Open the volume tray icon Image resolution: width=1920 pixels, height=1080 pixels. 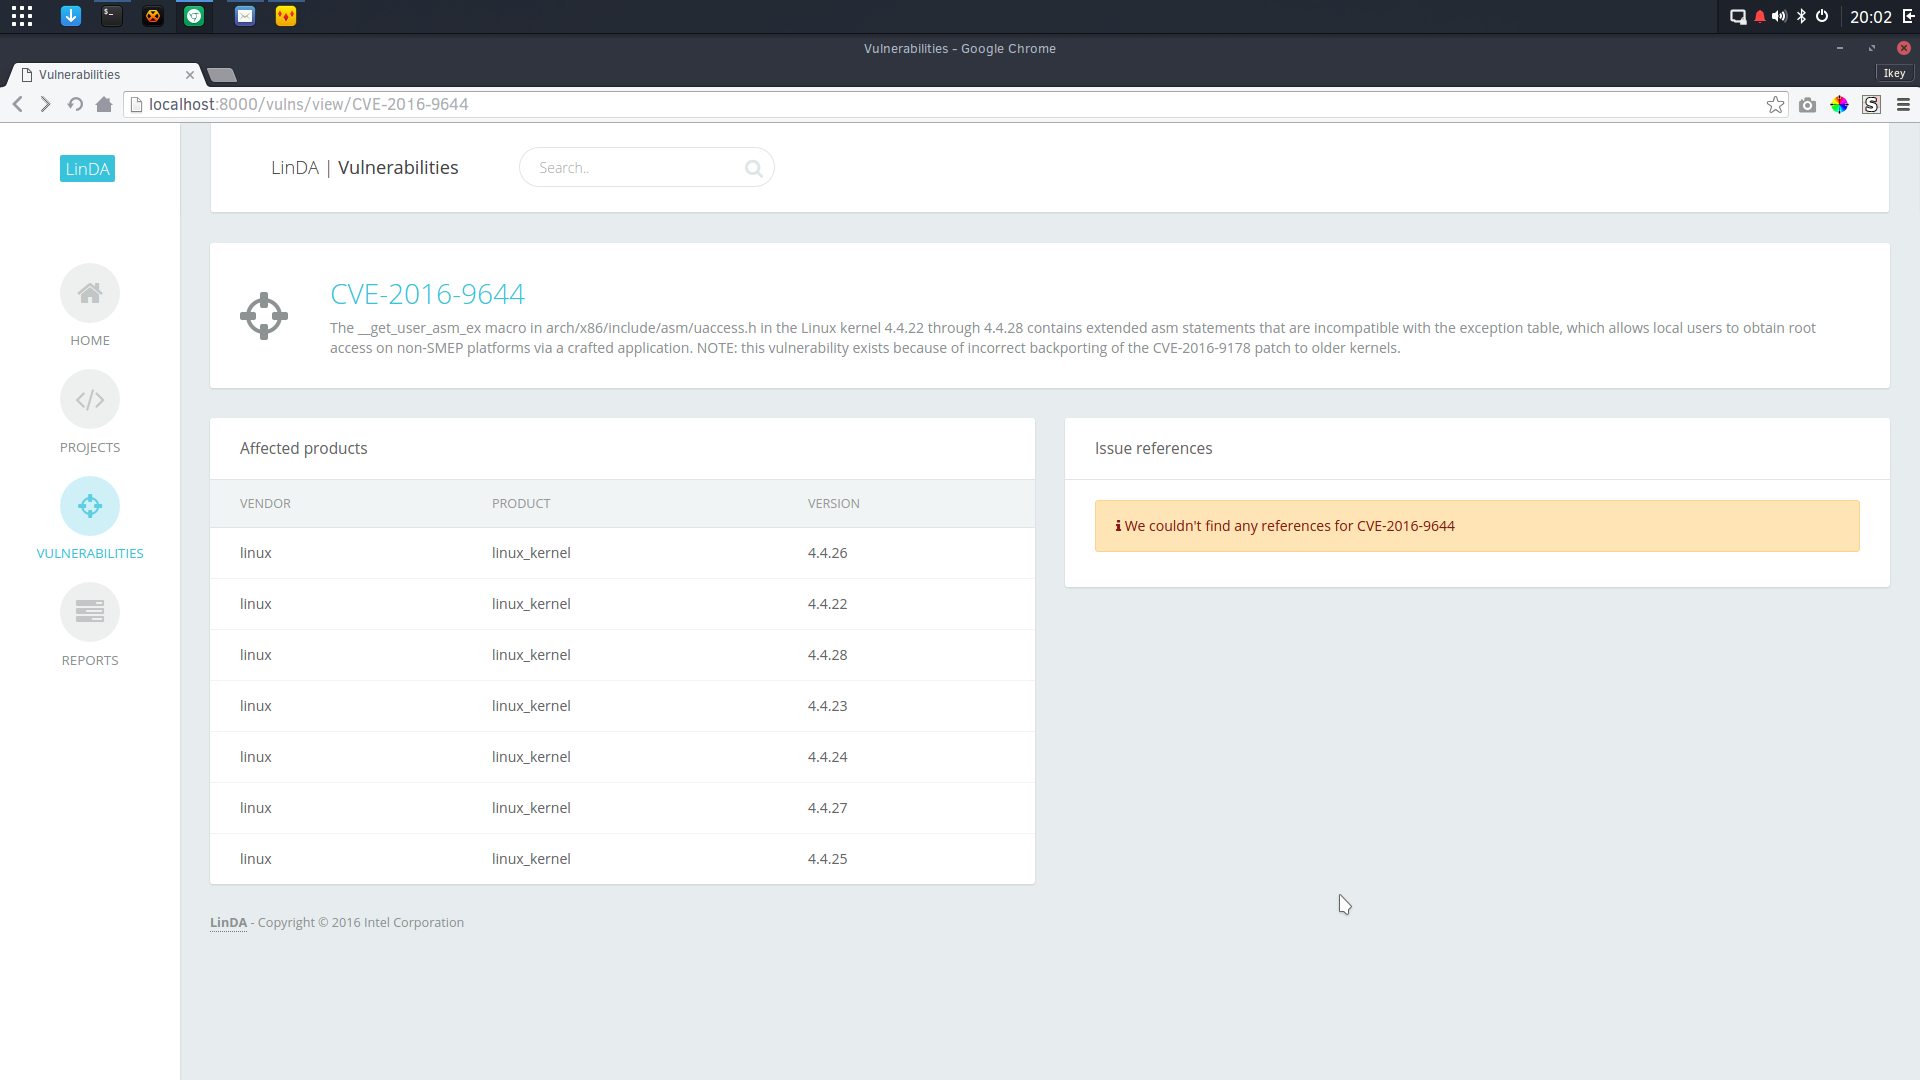[1780, 16]
